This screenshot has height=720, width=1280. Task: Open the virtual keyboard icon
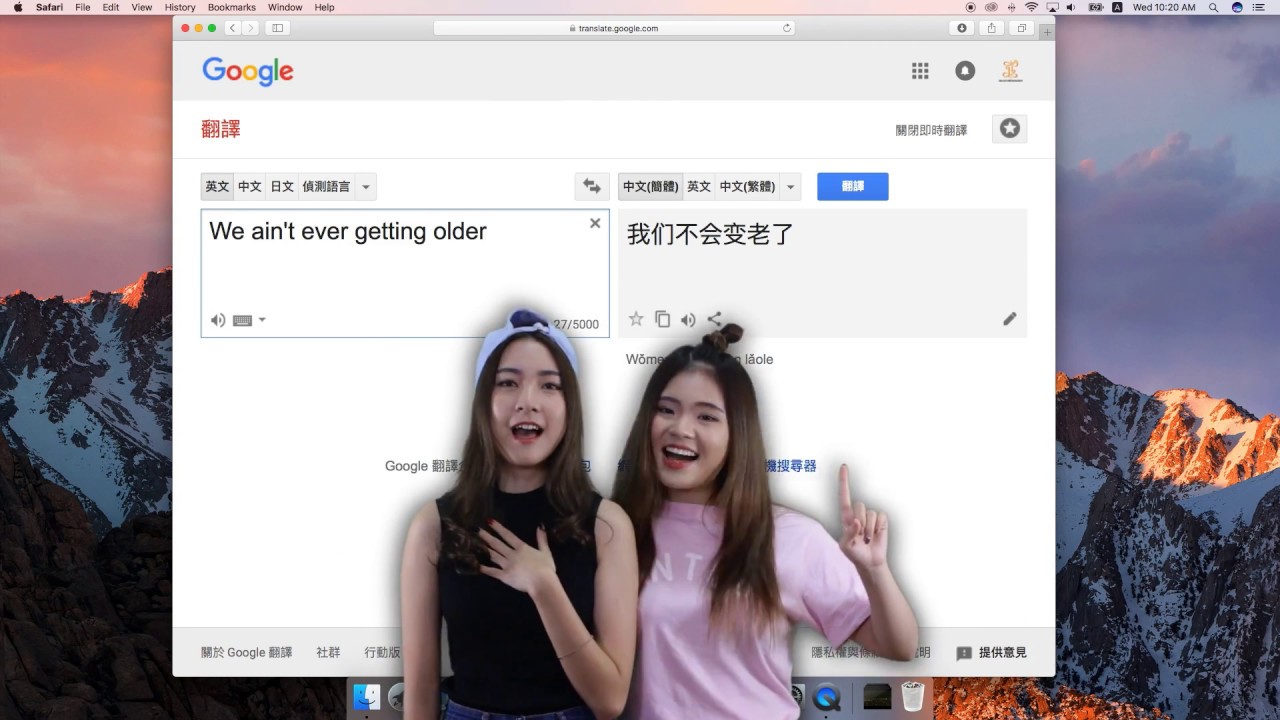pyautogui.click(x=242, y=320)
